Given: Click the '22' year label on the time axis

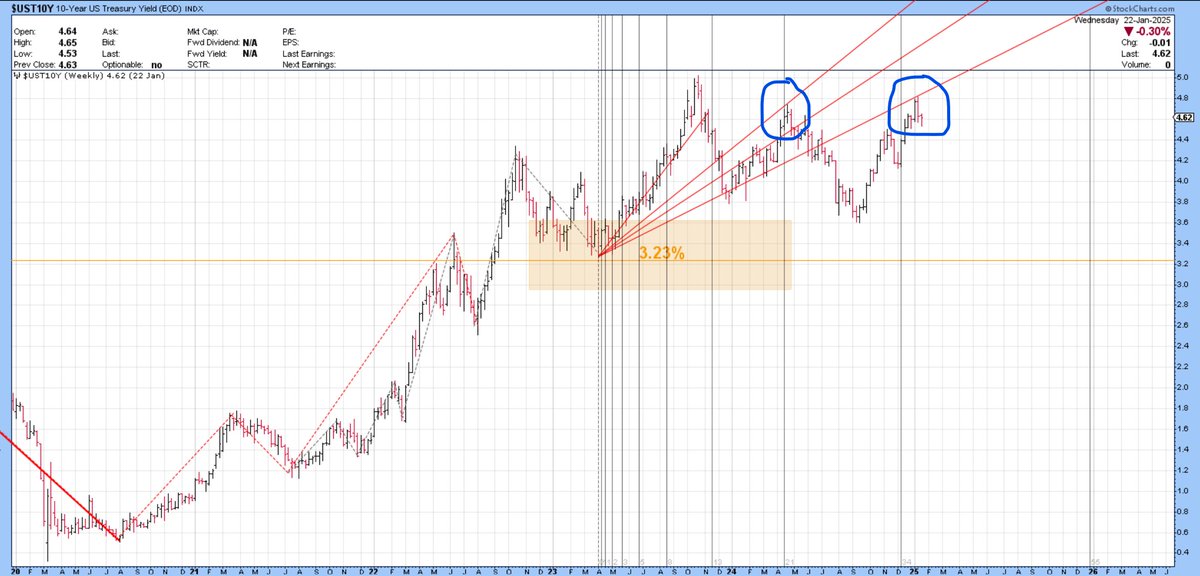Looking at the screenshot, I should click(x=374, y=571).
